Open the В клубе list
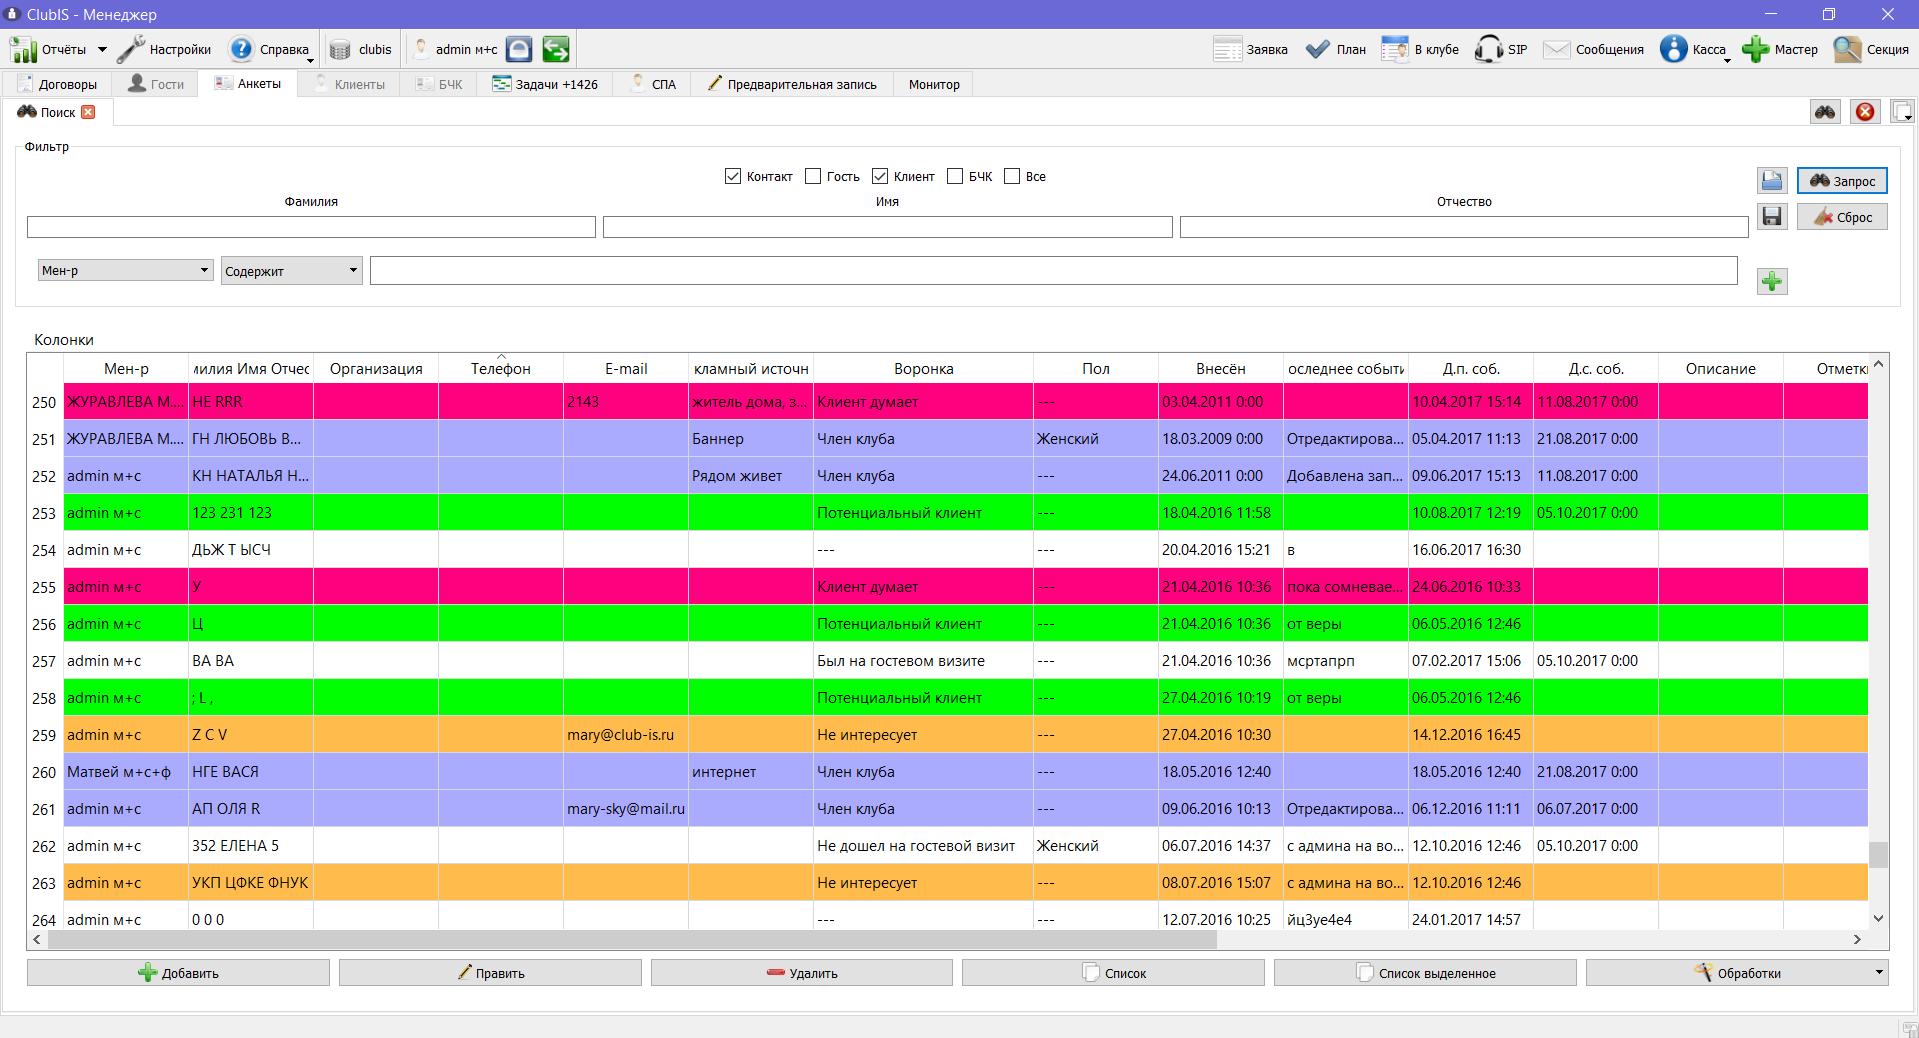Viewport: 1919px width, 1038px height. pos(1420,49)
